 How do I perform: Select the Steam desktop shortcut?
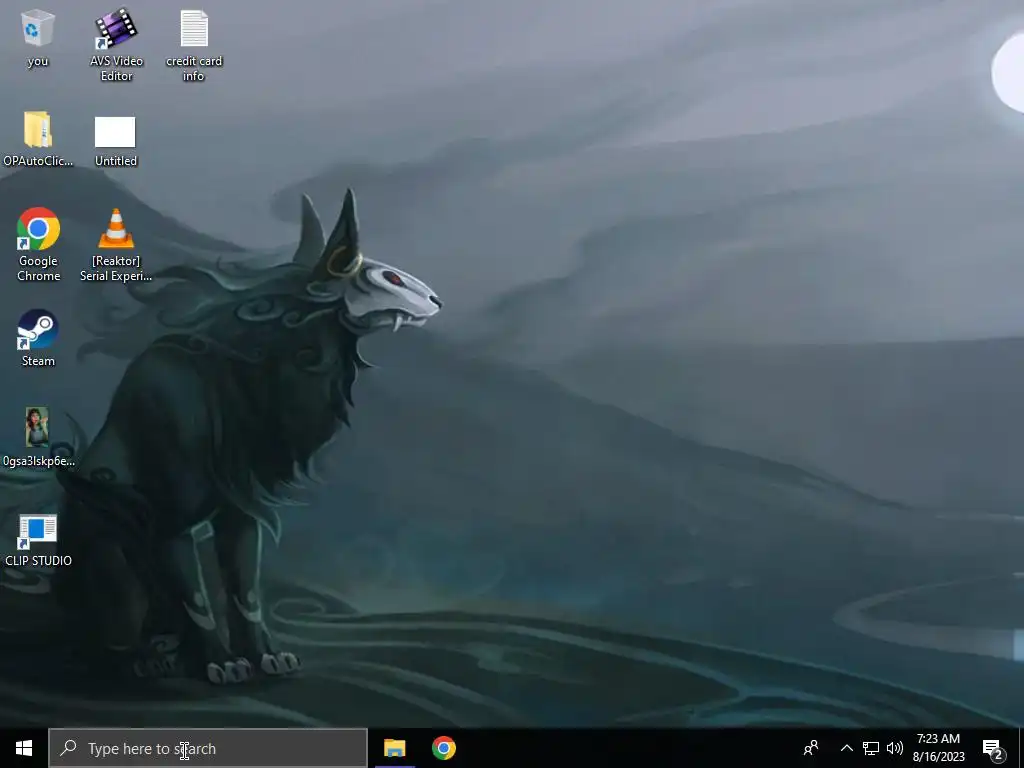tap(38, 338)
